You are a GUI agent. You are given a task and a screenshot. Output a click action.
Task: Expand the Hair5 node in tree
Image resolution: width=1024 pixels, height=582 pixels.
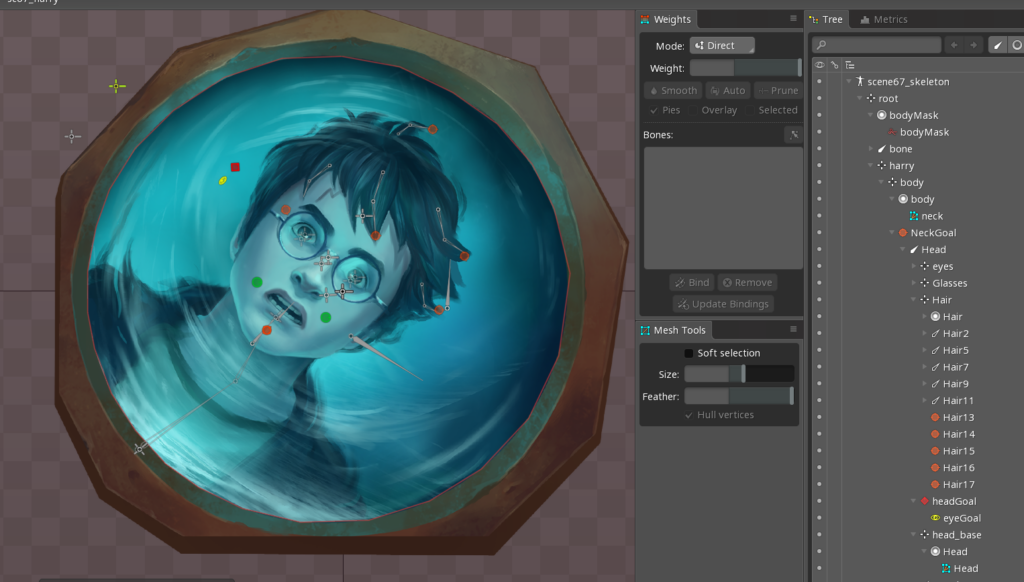[924, 350]
